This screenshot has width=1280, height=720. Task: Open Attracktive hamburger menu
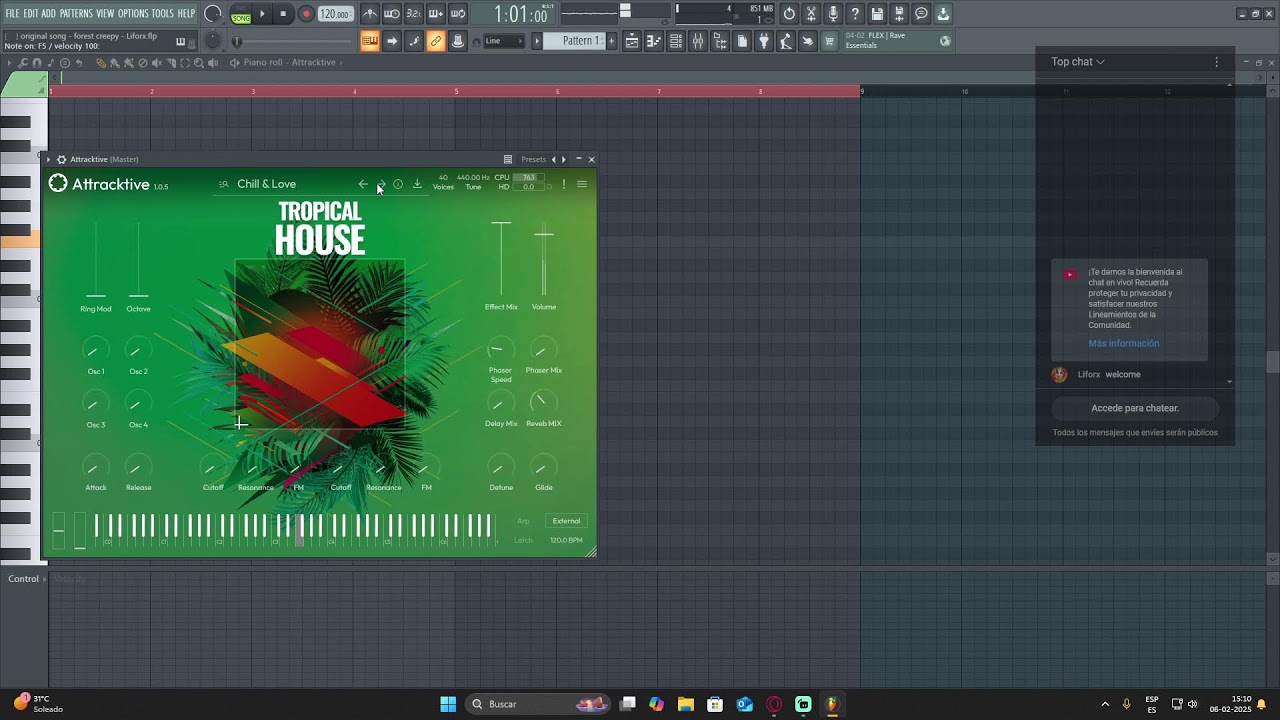pos(582,184)
